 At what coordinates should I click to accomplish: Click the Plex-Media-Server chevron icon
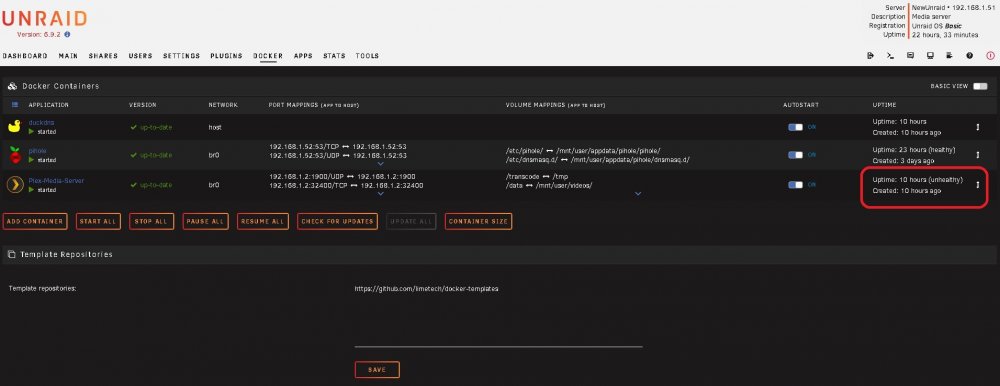pyautogui.click(x=14, y=185)
